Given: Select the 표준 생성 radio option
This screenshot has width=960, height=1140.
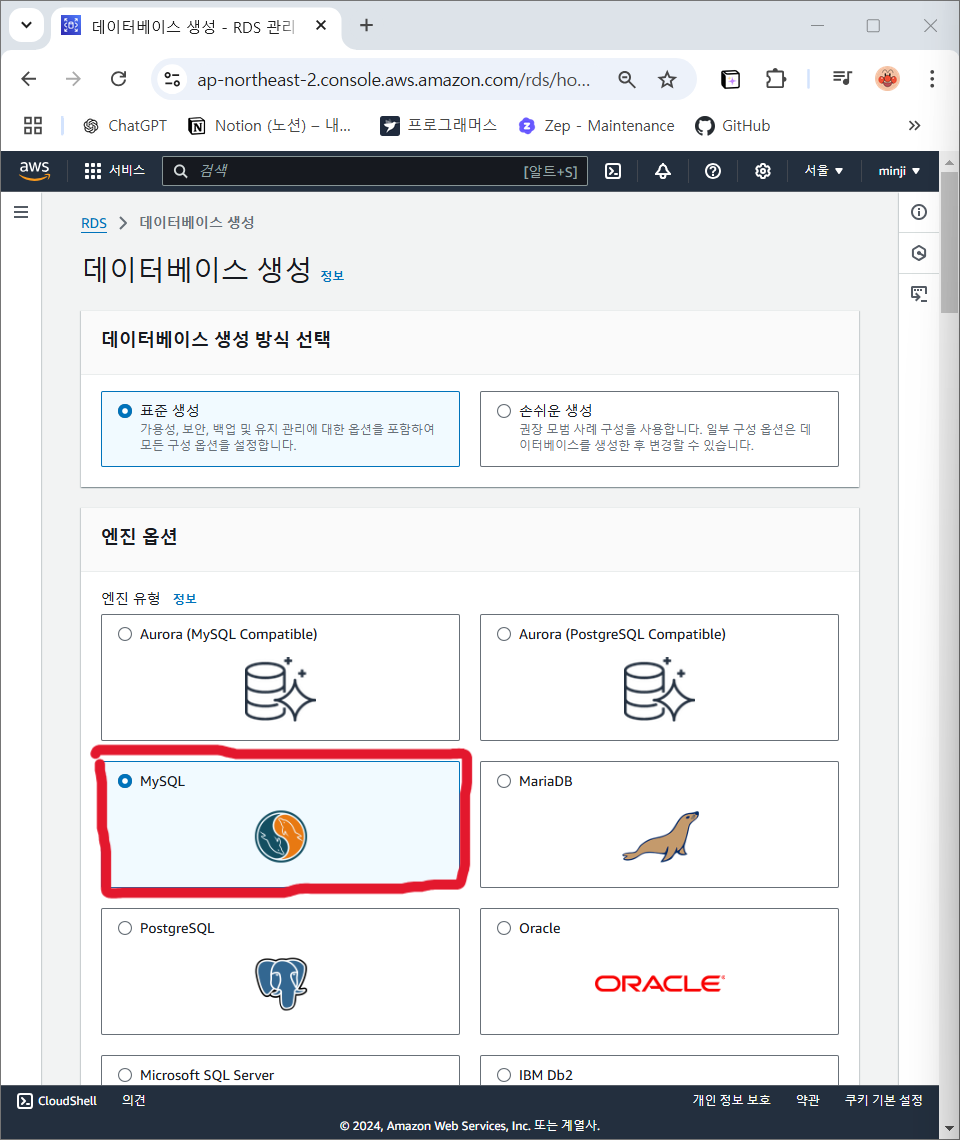Looking at the screenshot, I should [125, 411].
